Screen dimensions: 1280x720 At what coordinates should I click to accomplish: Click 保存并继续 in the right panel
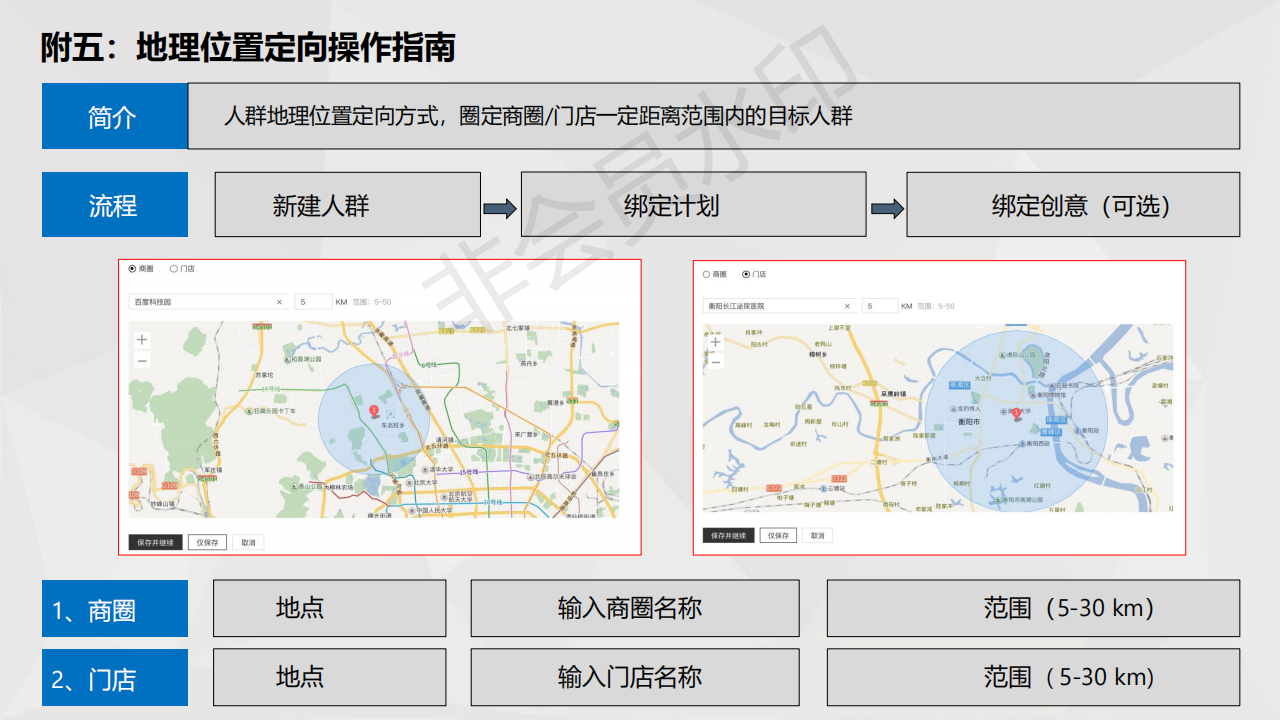728,535
